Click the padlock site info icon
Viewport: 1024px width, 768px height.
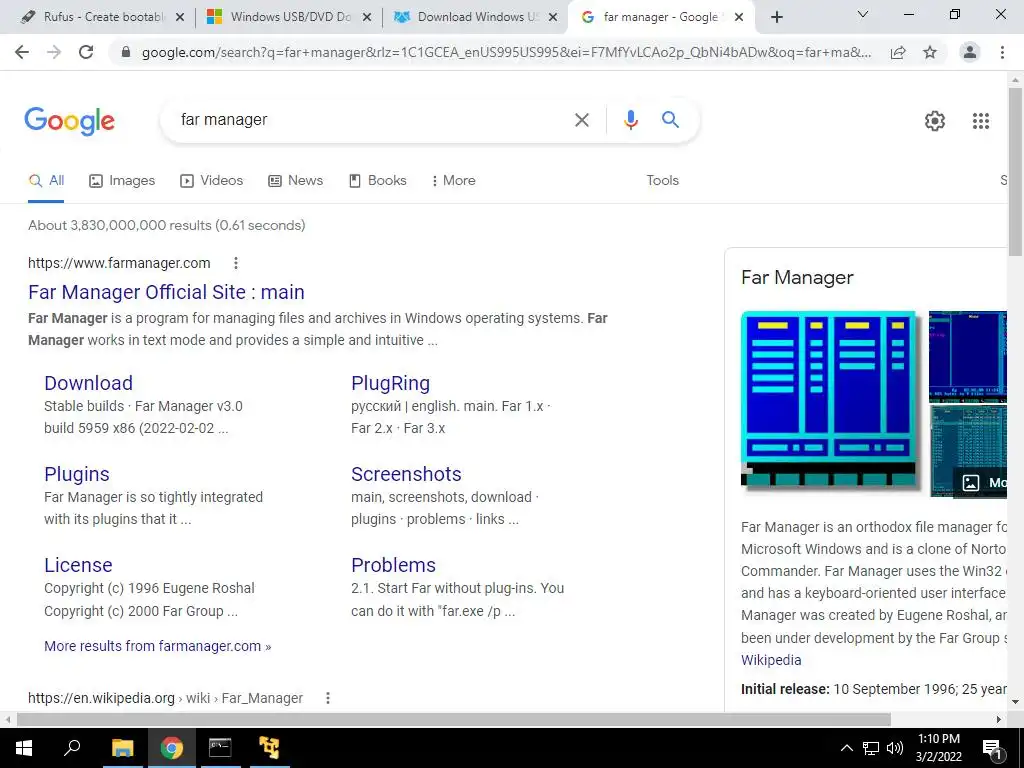tap(126, 52)
